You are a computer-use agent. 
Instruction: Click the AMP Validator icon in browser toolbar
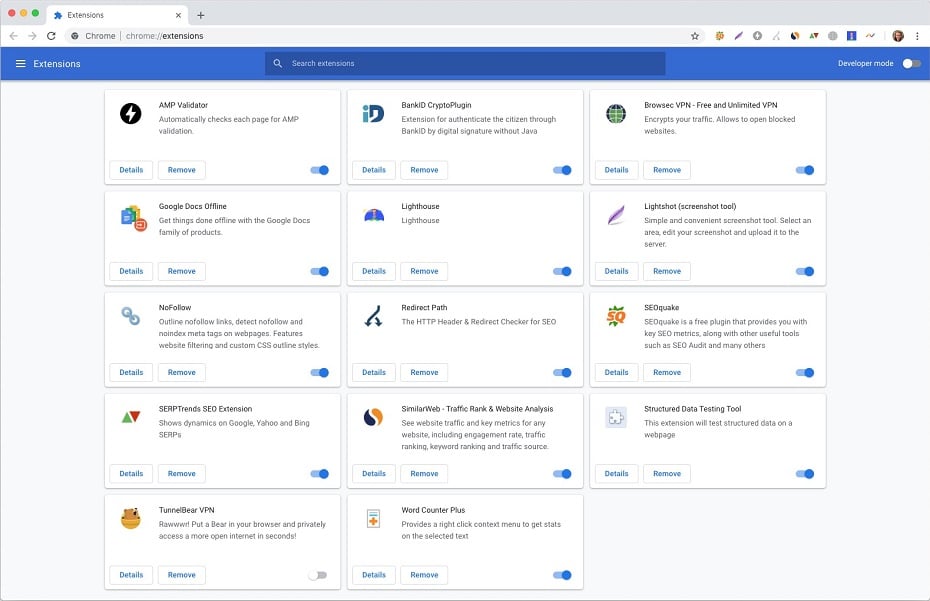pyautogui.click(x=757, y=36)
